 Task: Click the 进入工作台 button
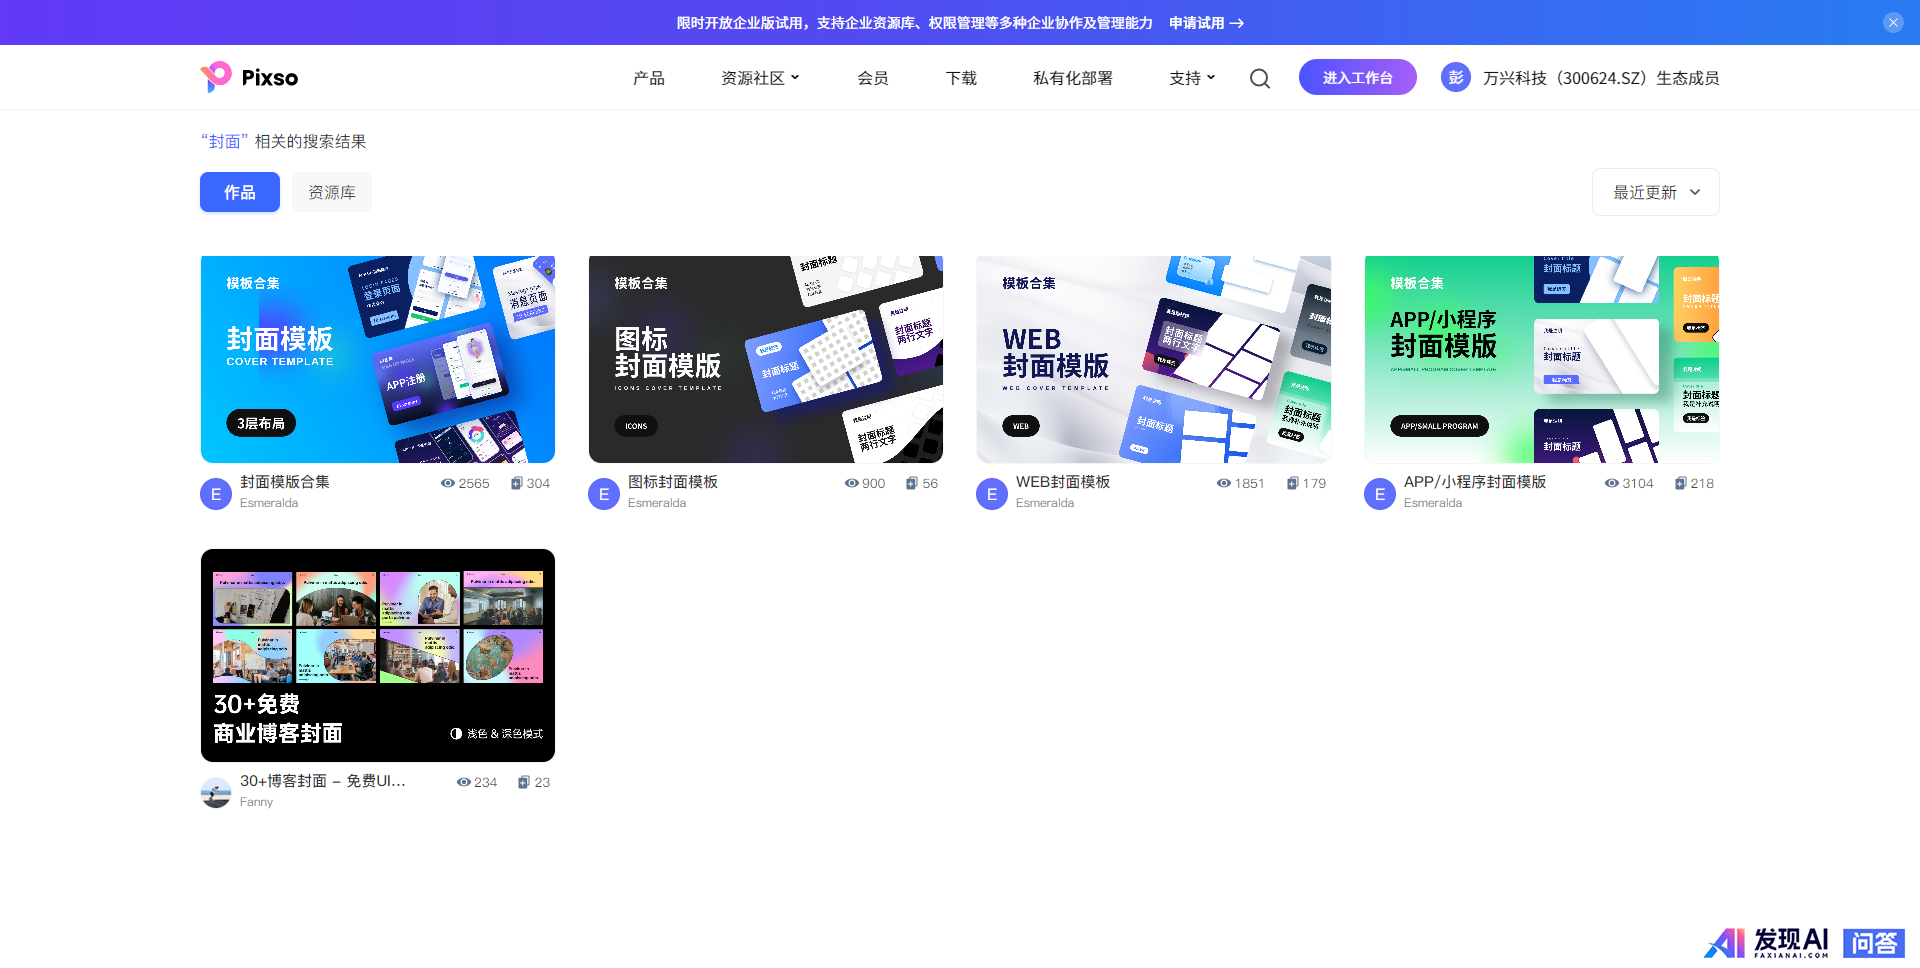1357,77
